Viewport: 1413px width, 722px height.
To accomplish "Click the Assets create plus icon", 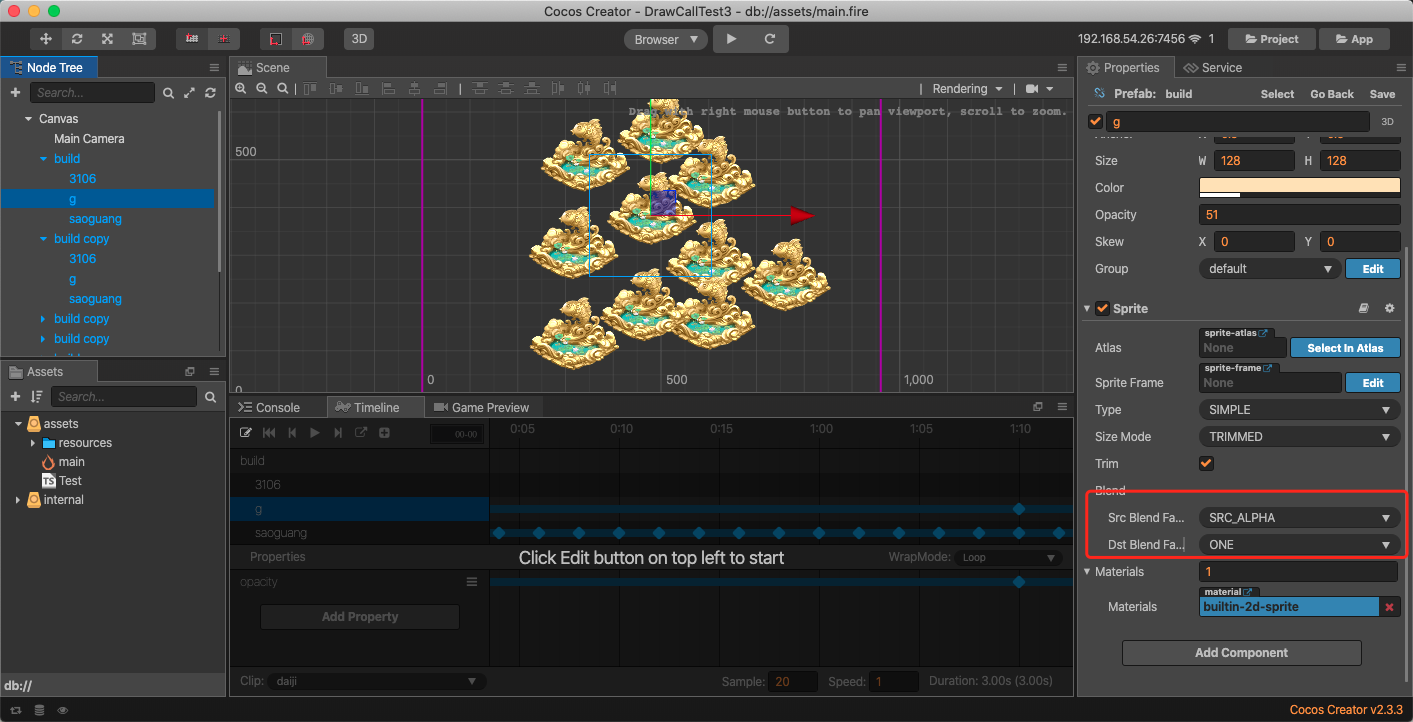I will coord(15,397).
